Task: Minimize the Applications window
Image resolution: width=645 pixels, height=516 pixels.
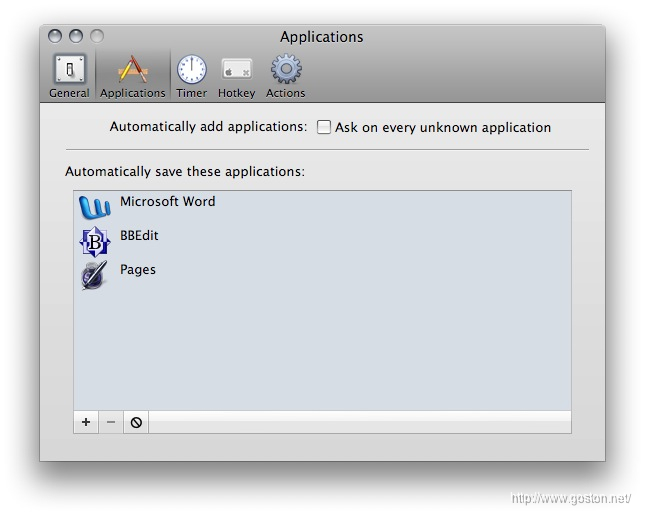Action: coord(76,36)
